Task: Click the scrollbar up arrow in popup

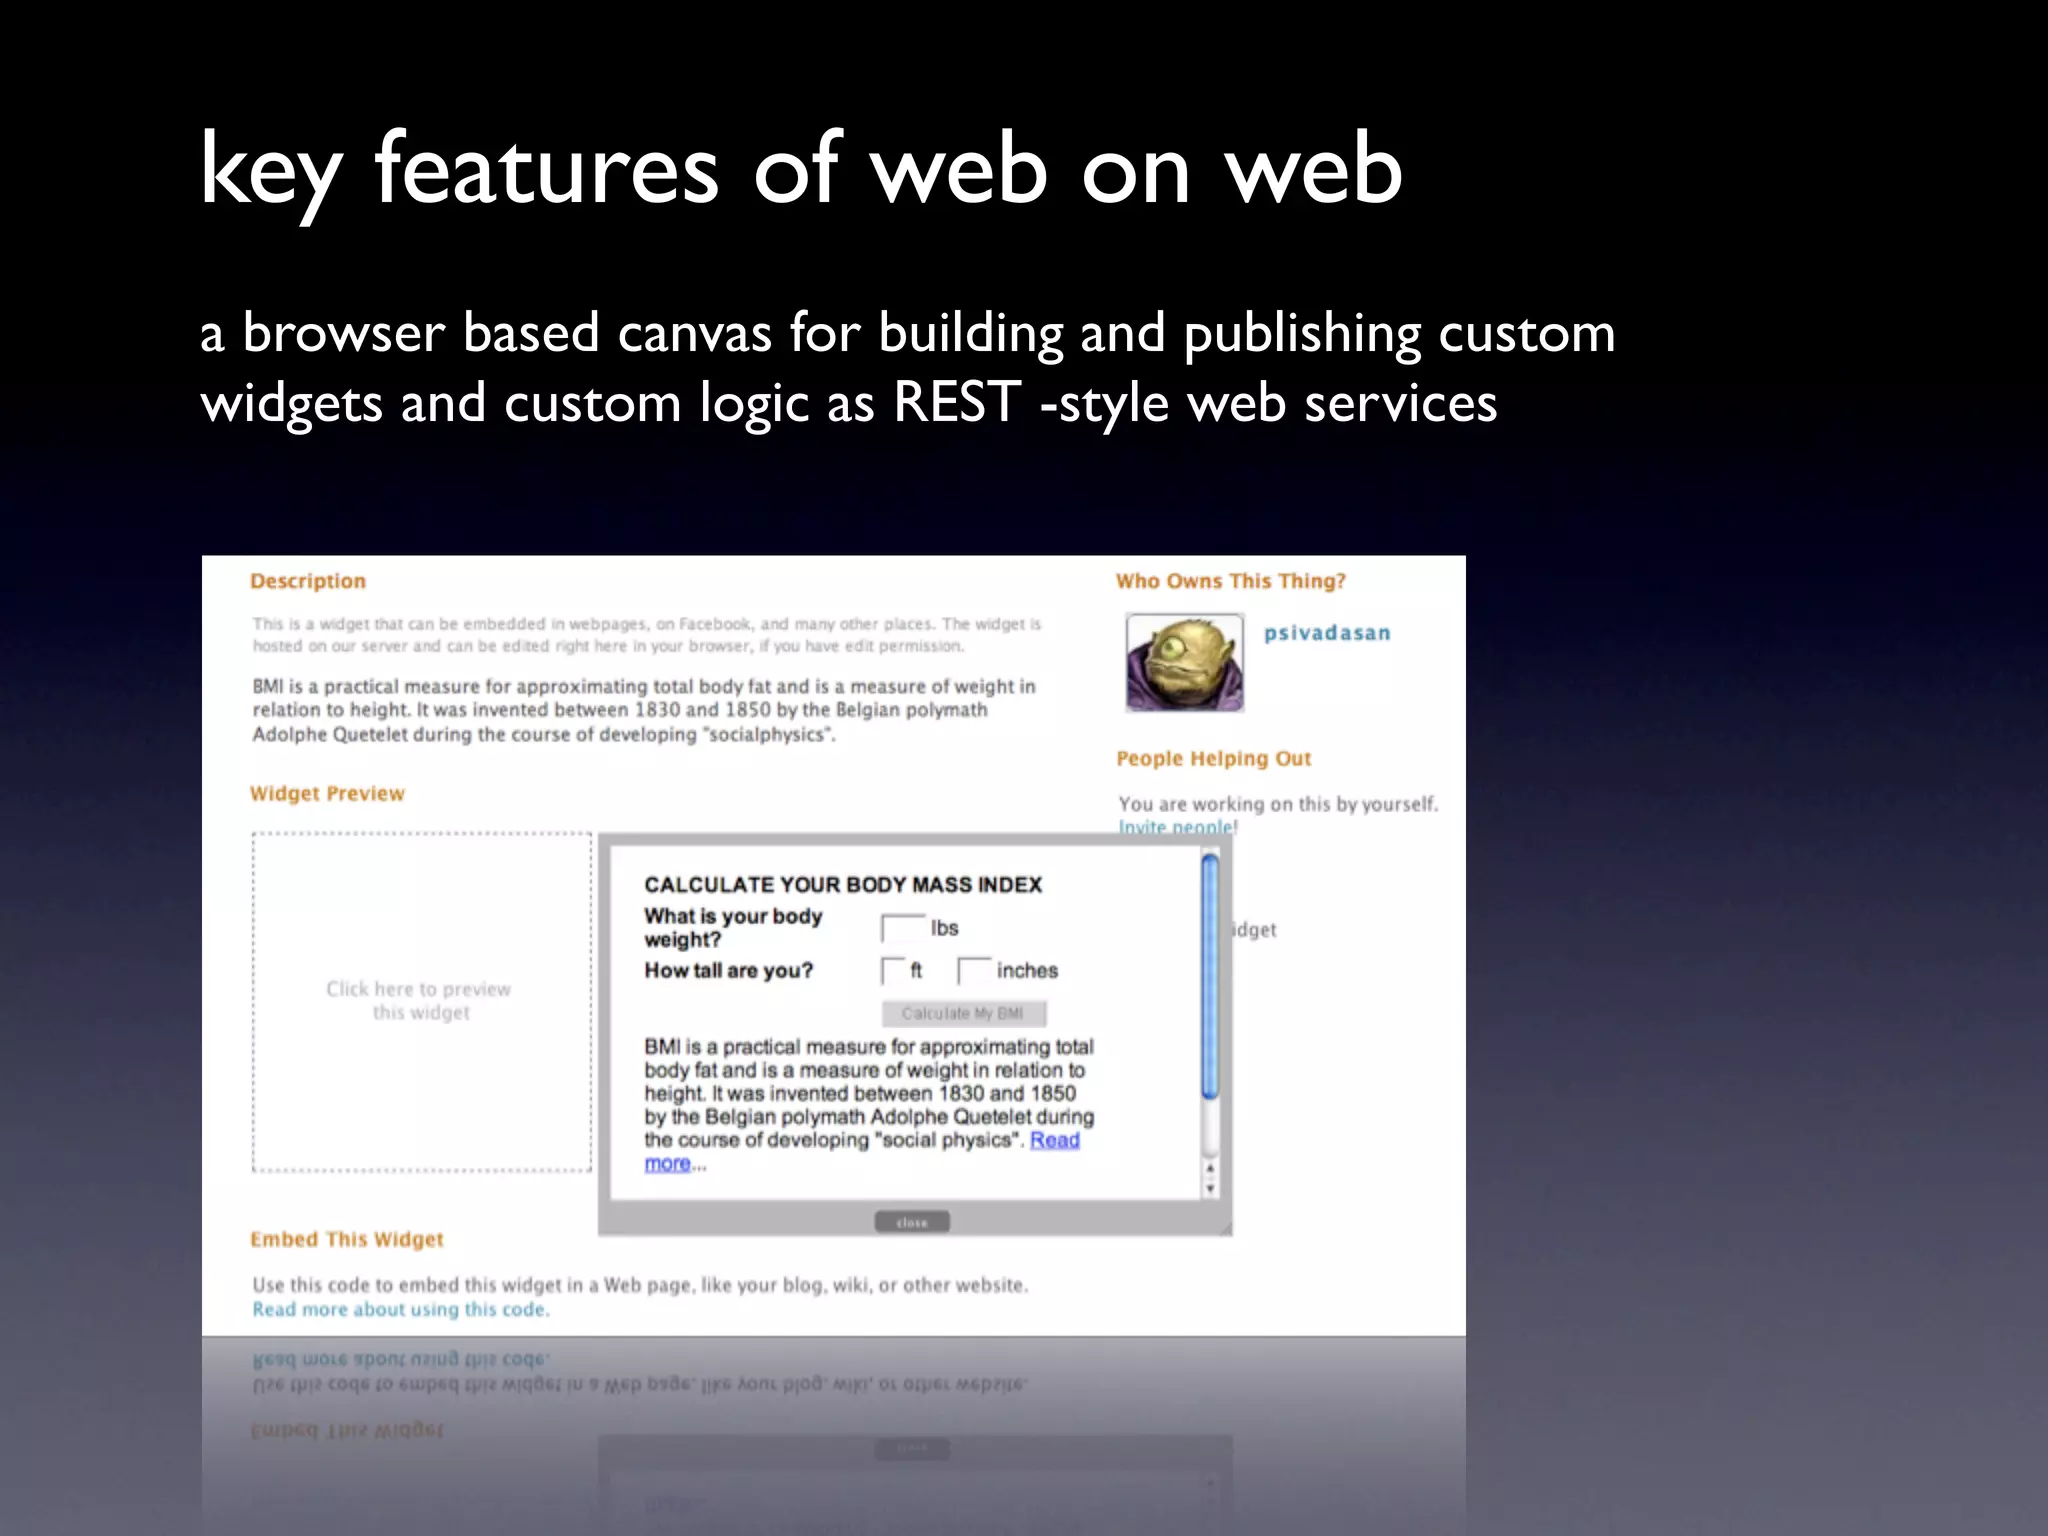Action: pyautogui.click(x=1210, y=1168)
